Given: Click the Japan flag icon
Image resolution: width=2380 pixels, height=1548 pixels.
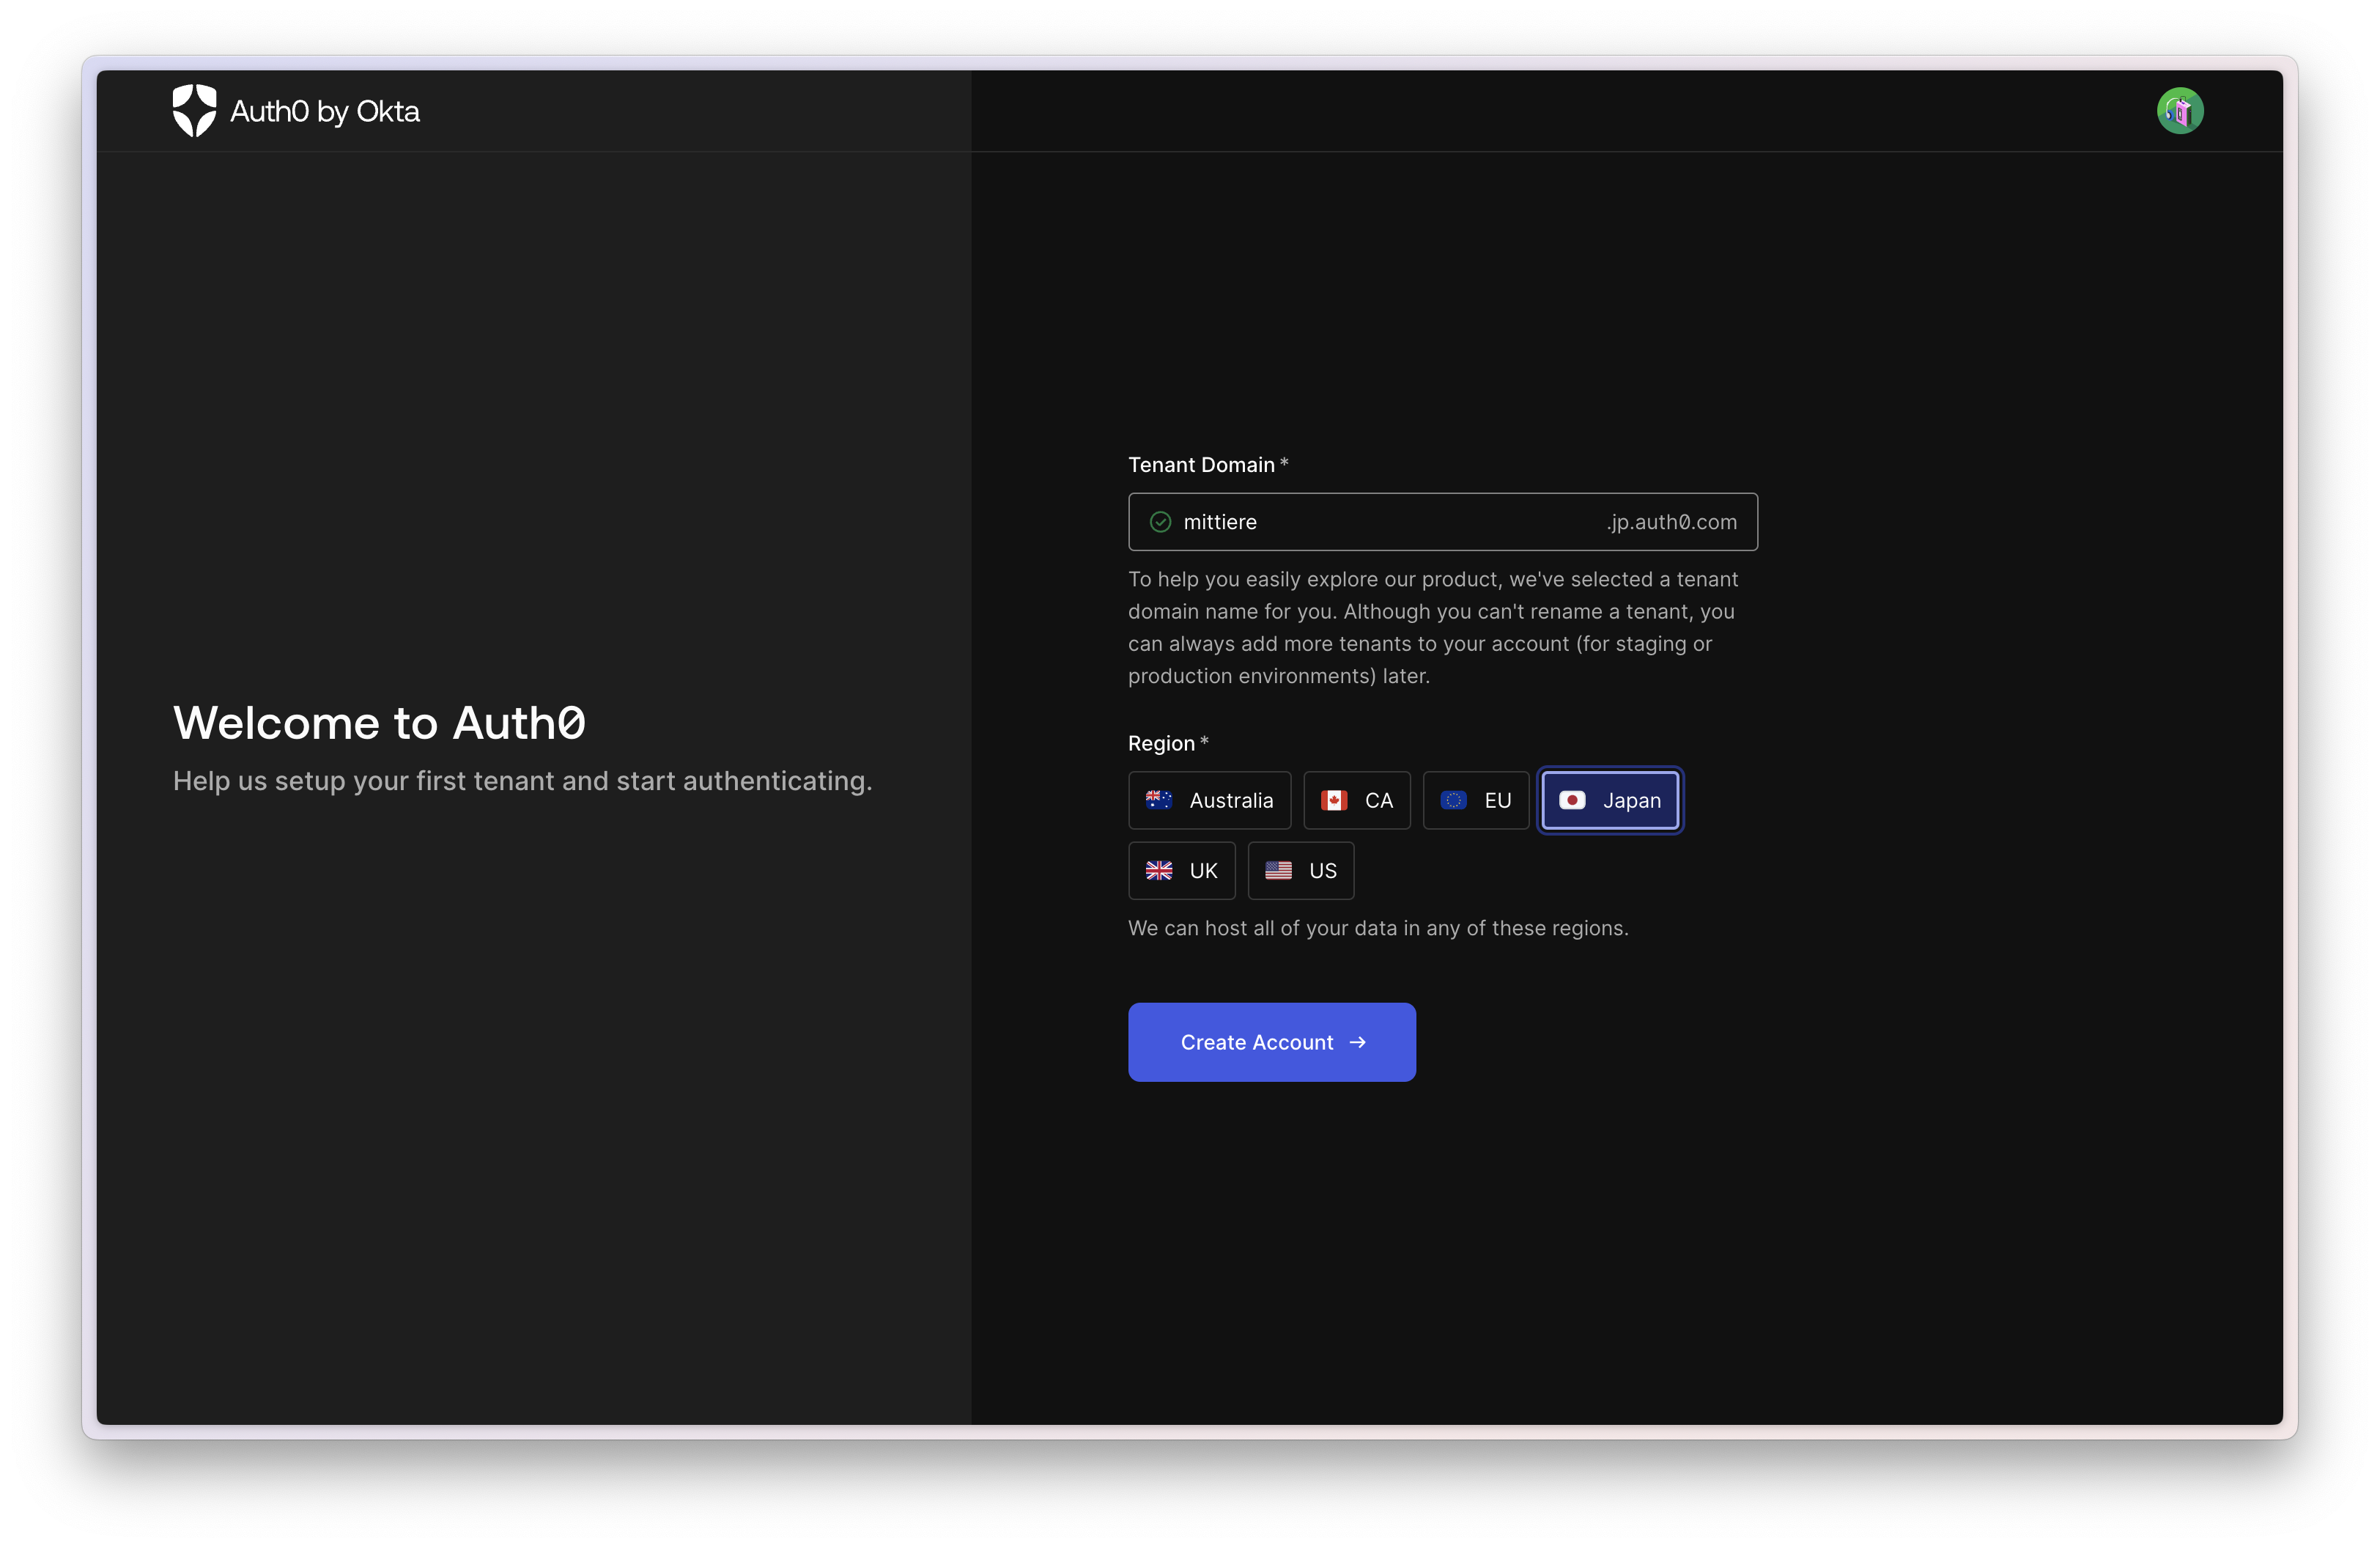Looking at the screenshot, I should click(1572, 800).
